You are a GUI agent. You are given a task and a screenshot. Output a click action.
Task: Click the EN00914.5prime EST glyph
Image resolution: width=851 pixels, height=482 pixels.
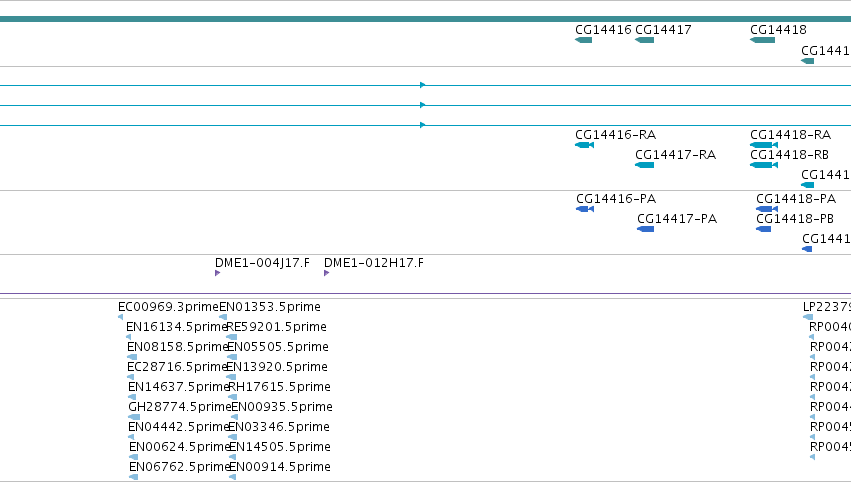click(x=233, y=477)
